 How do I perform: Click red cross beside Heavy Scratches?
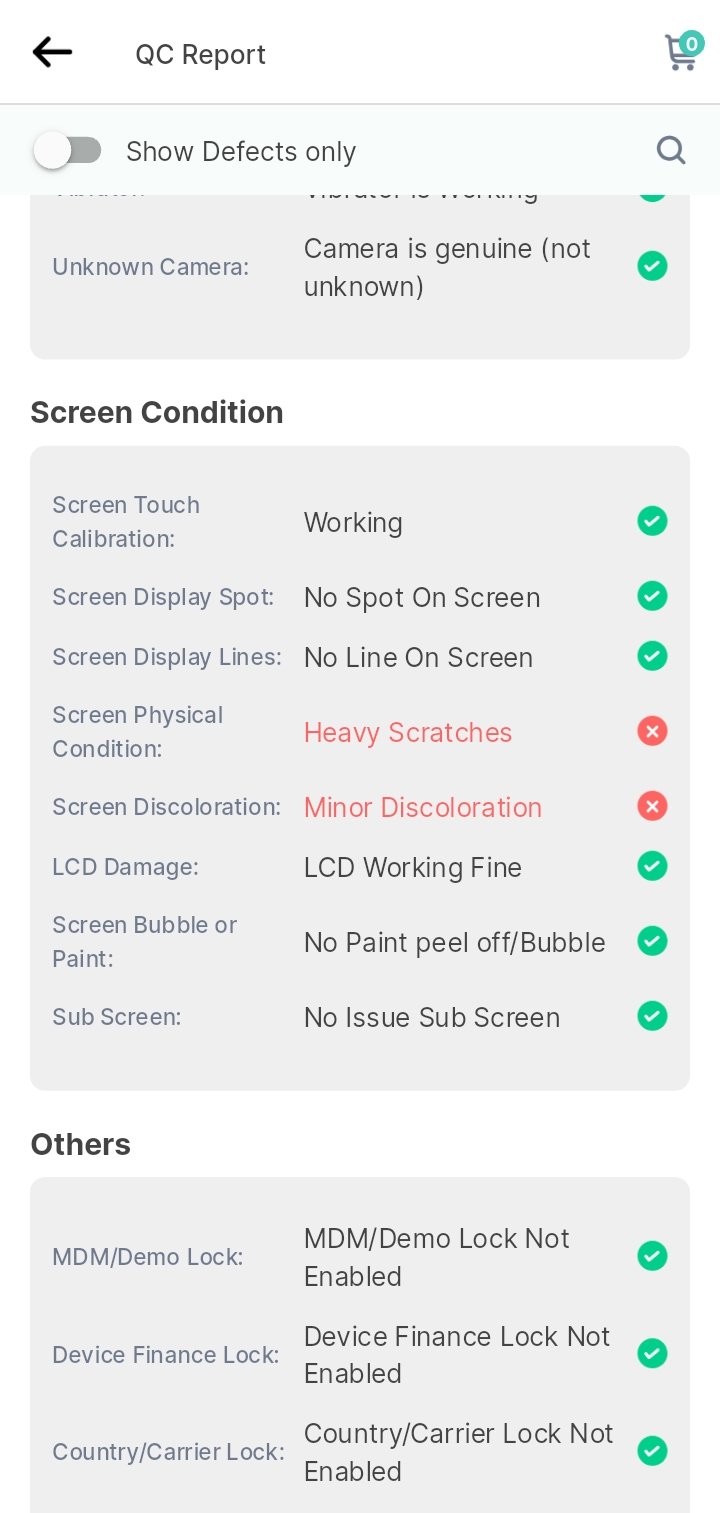(652, 732)
